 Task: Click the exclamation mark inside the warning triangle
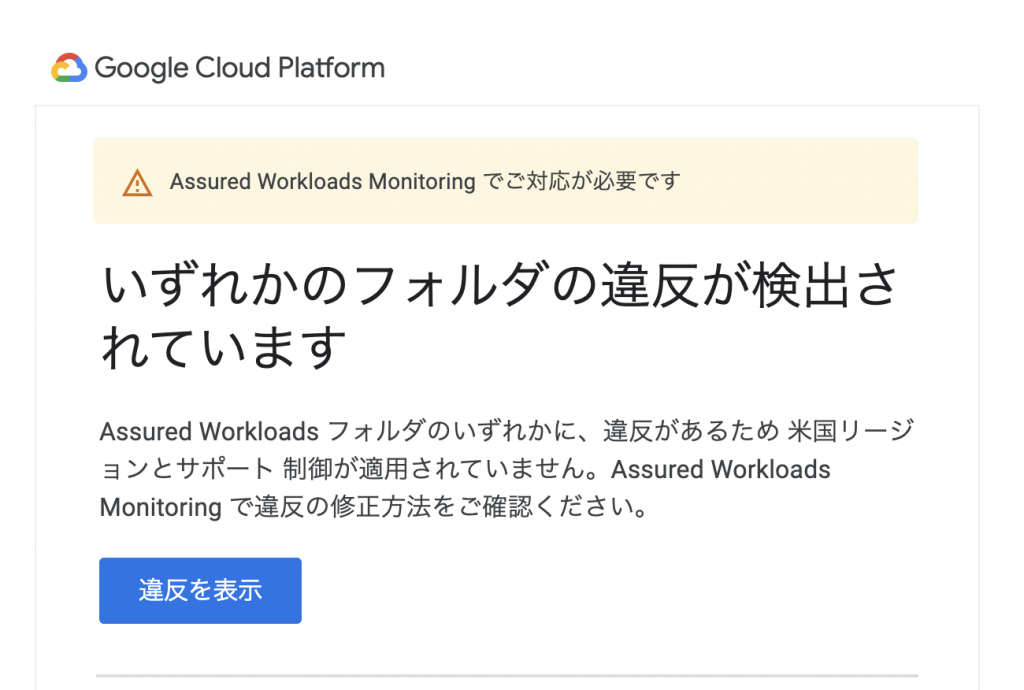pyautogui.click(x=138, y=183)
